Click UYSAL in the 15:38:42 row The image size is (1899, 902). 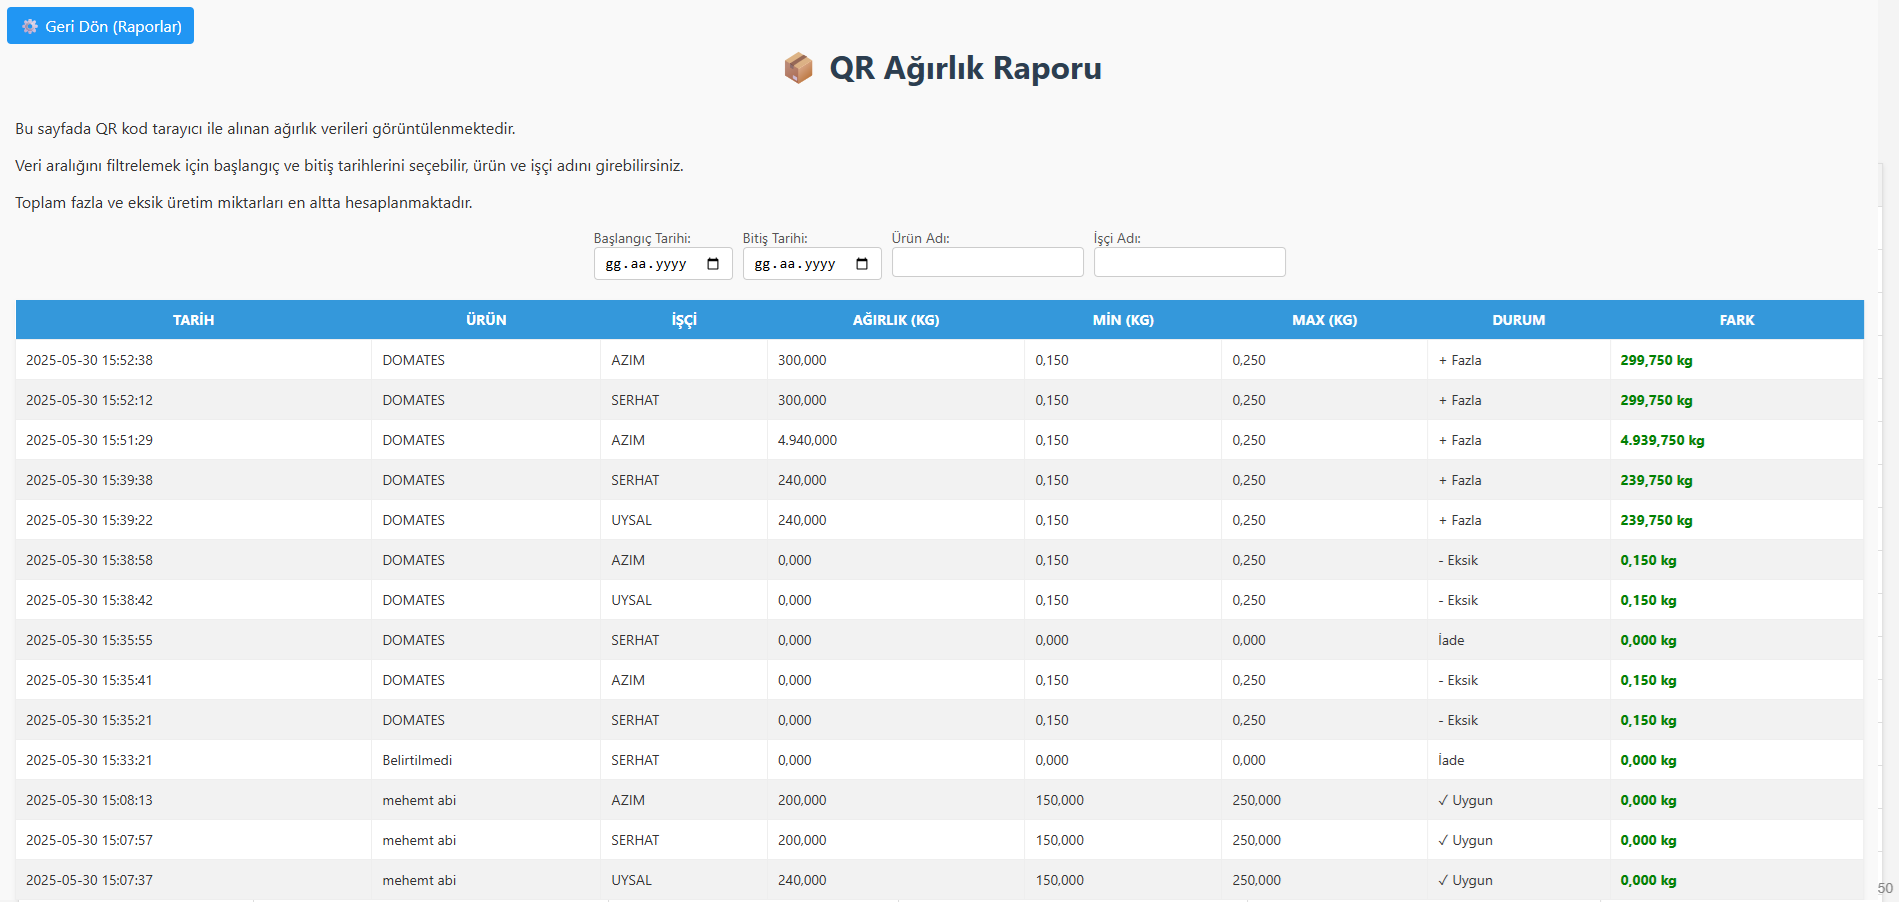tap(631, 600)
